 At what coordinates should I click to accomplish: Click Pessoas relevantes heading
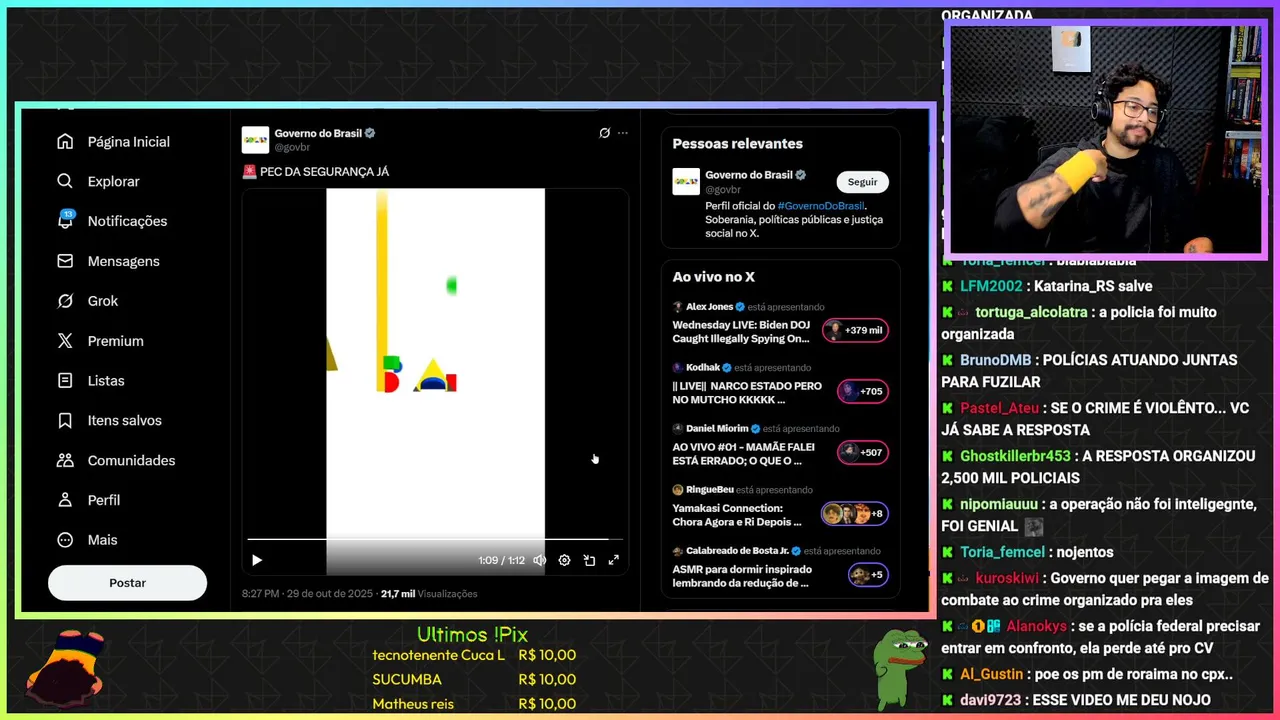[x=737, y=144]
